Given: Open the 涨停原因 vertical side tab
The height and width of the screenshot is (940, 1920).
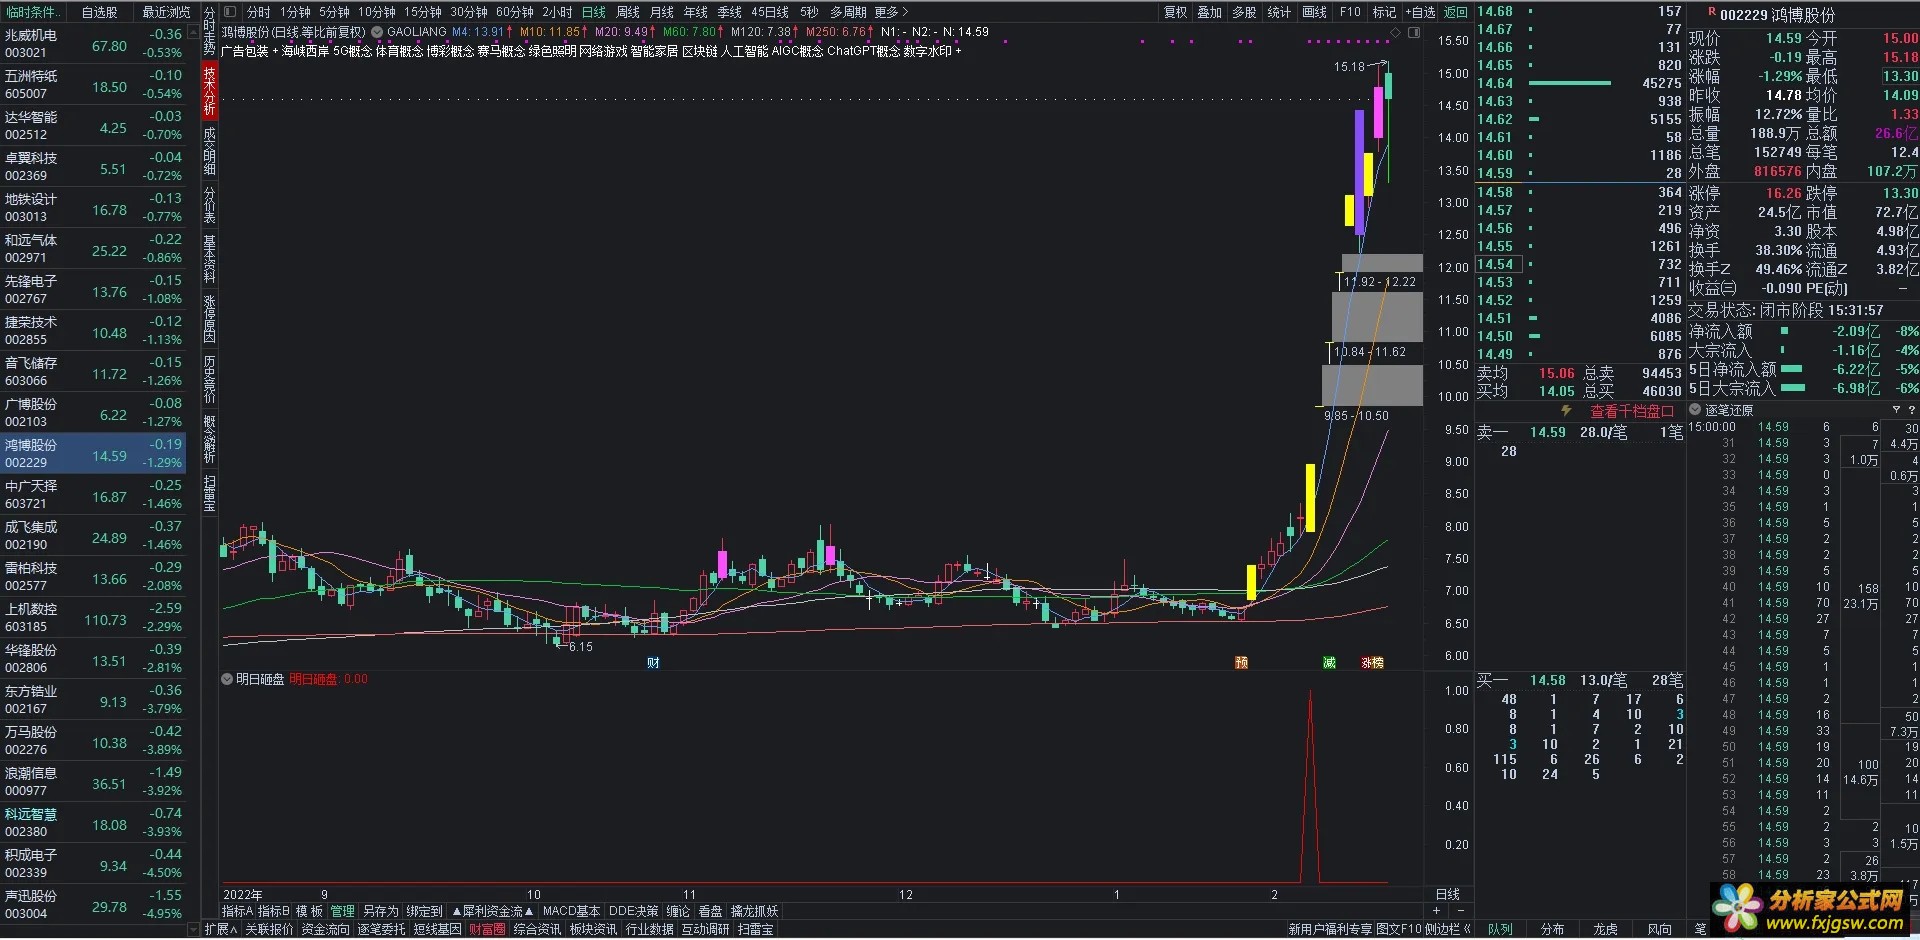Looking at the screenshot, I should pyautogui.click(x=209, y=319).
